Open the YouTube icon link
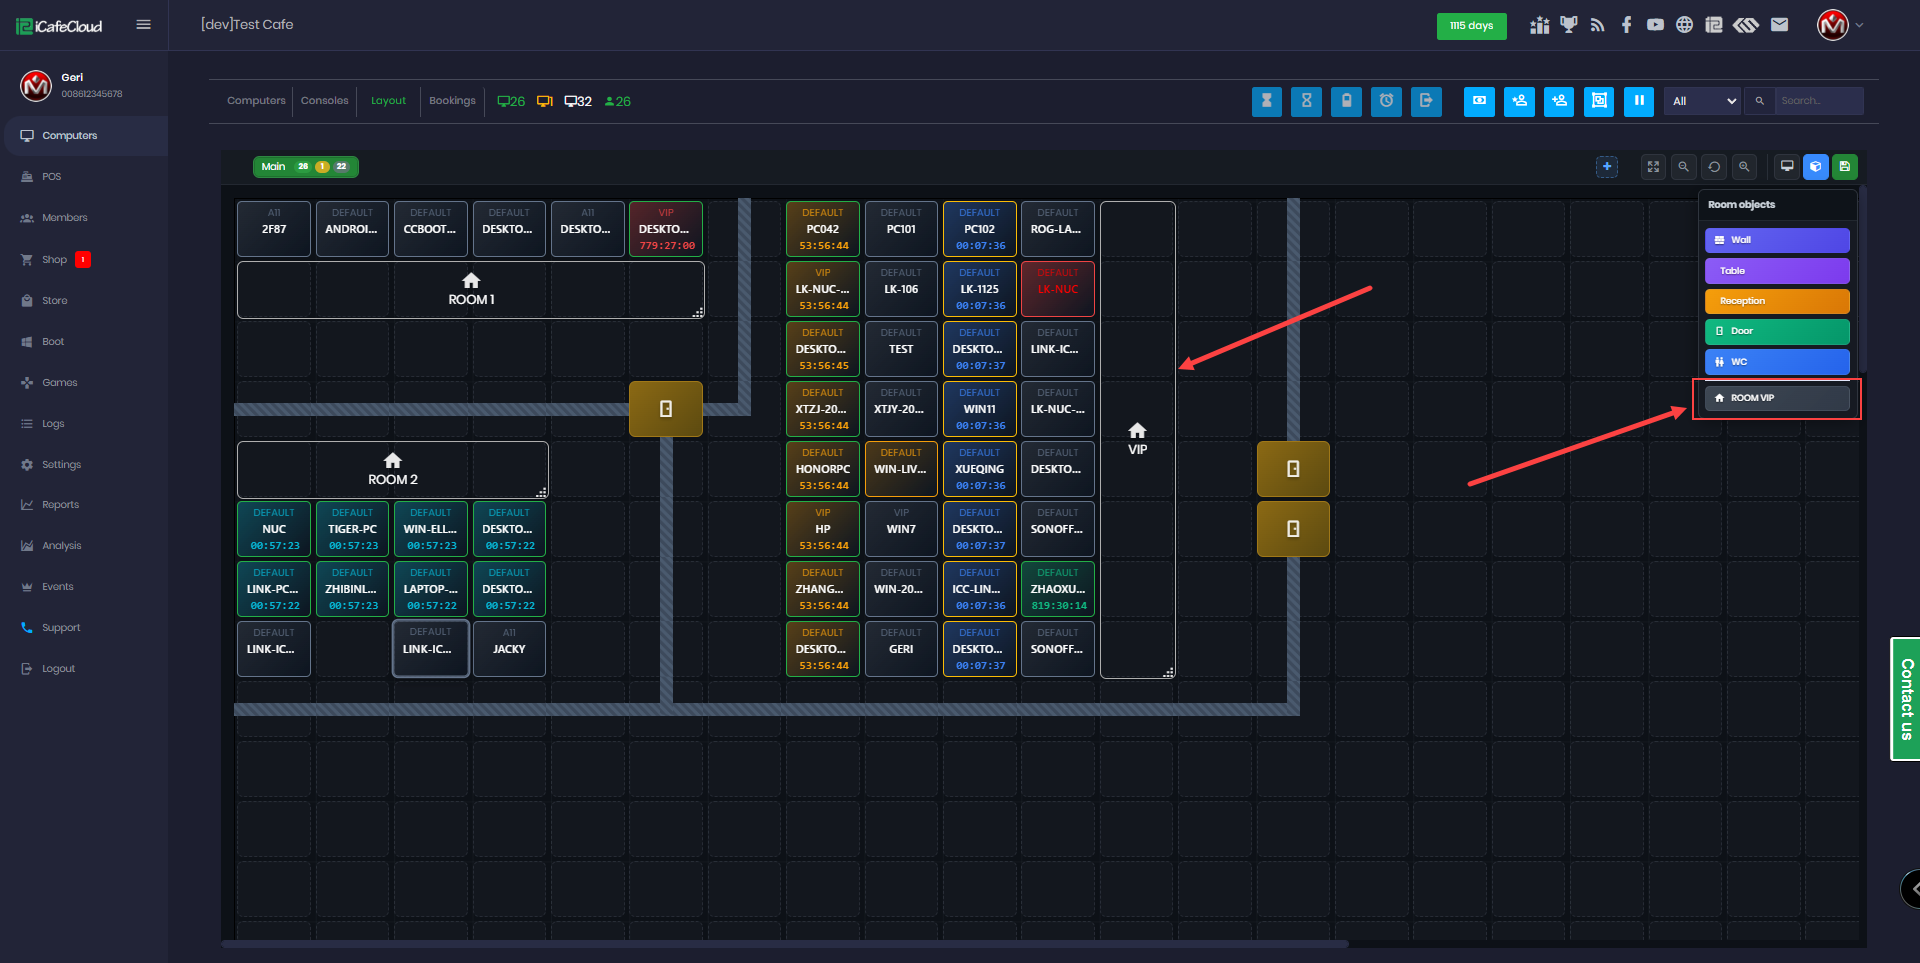 [1655, 25]
